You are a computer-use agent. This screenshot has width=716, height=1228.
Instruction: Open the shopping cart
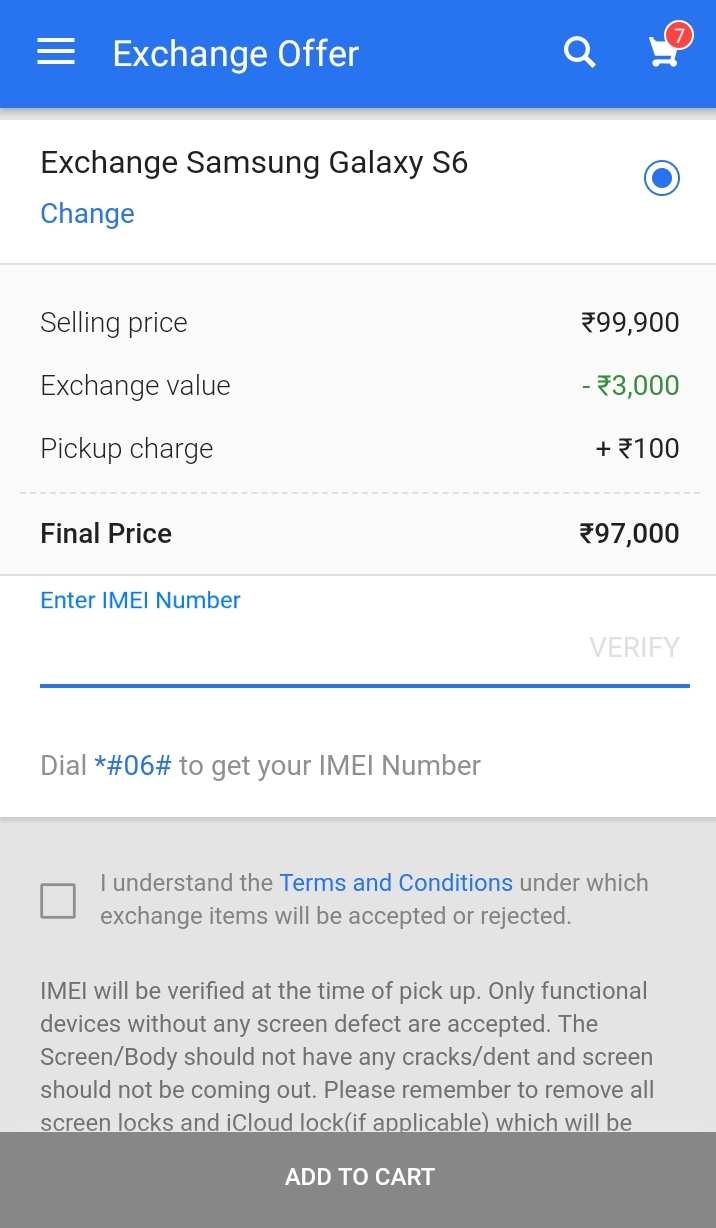click(x=664, y=54)
